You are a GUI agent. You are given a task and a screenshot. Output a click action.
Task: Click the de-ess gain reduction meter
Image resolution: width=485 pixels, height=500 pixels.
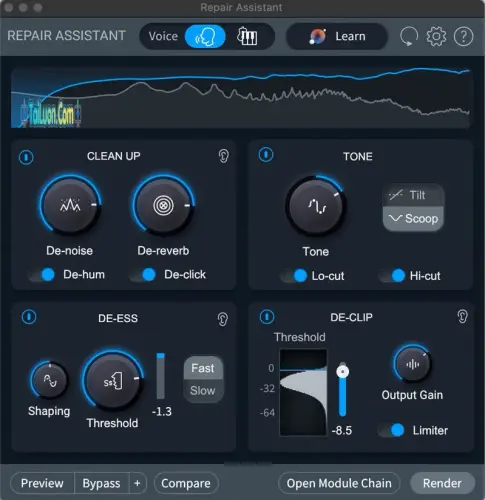click(x=161, y=376)
